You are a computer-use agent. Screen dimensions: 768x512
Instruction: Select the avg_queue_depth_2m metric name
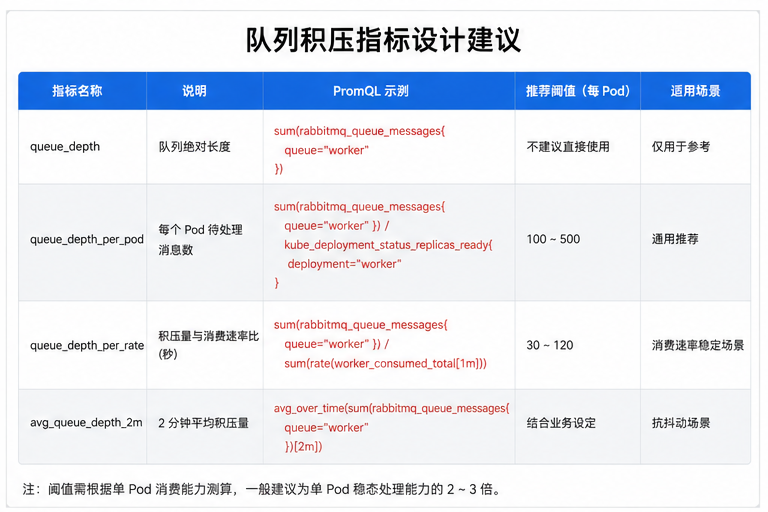[86, 423]
